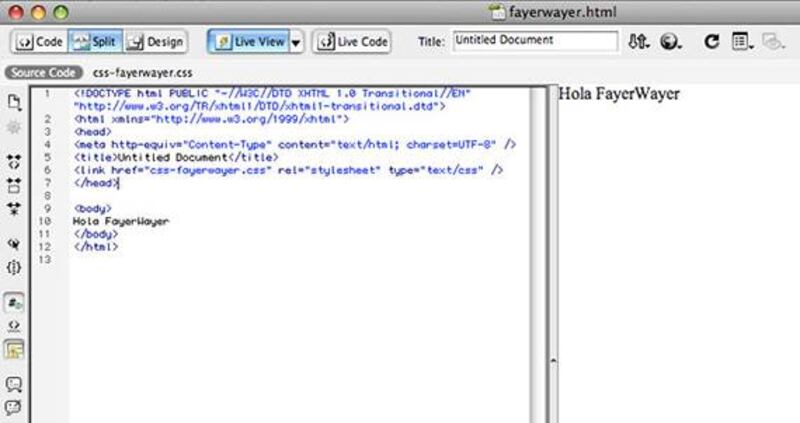This screenshot has height=423, width=800.
Task: Open the View Options dropdown
Action: point(741,42)
